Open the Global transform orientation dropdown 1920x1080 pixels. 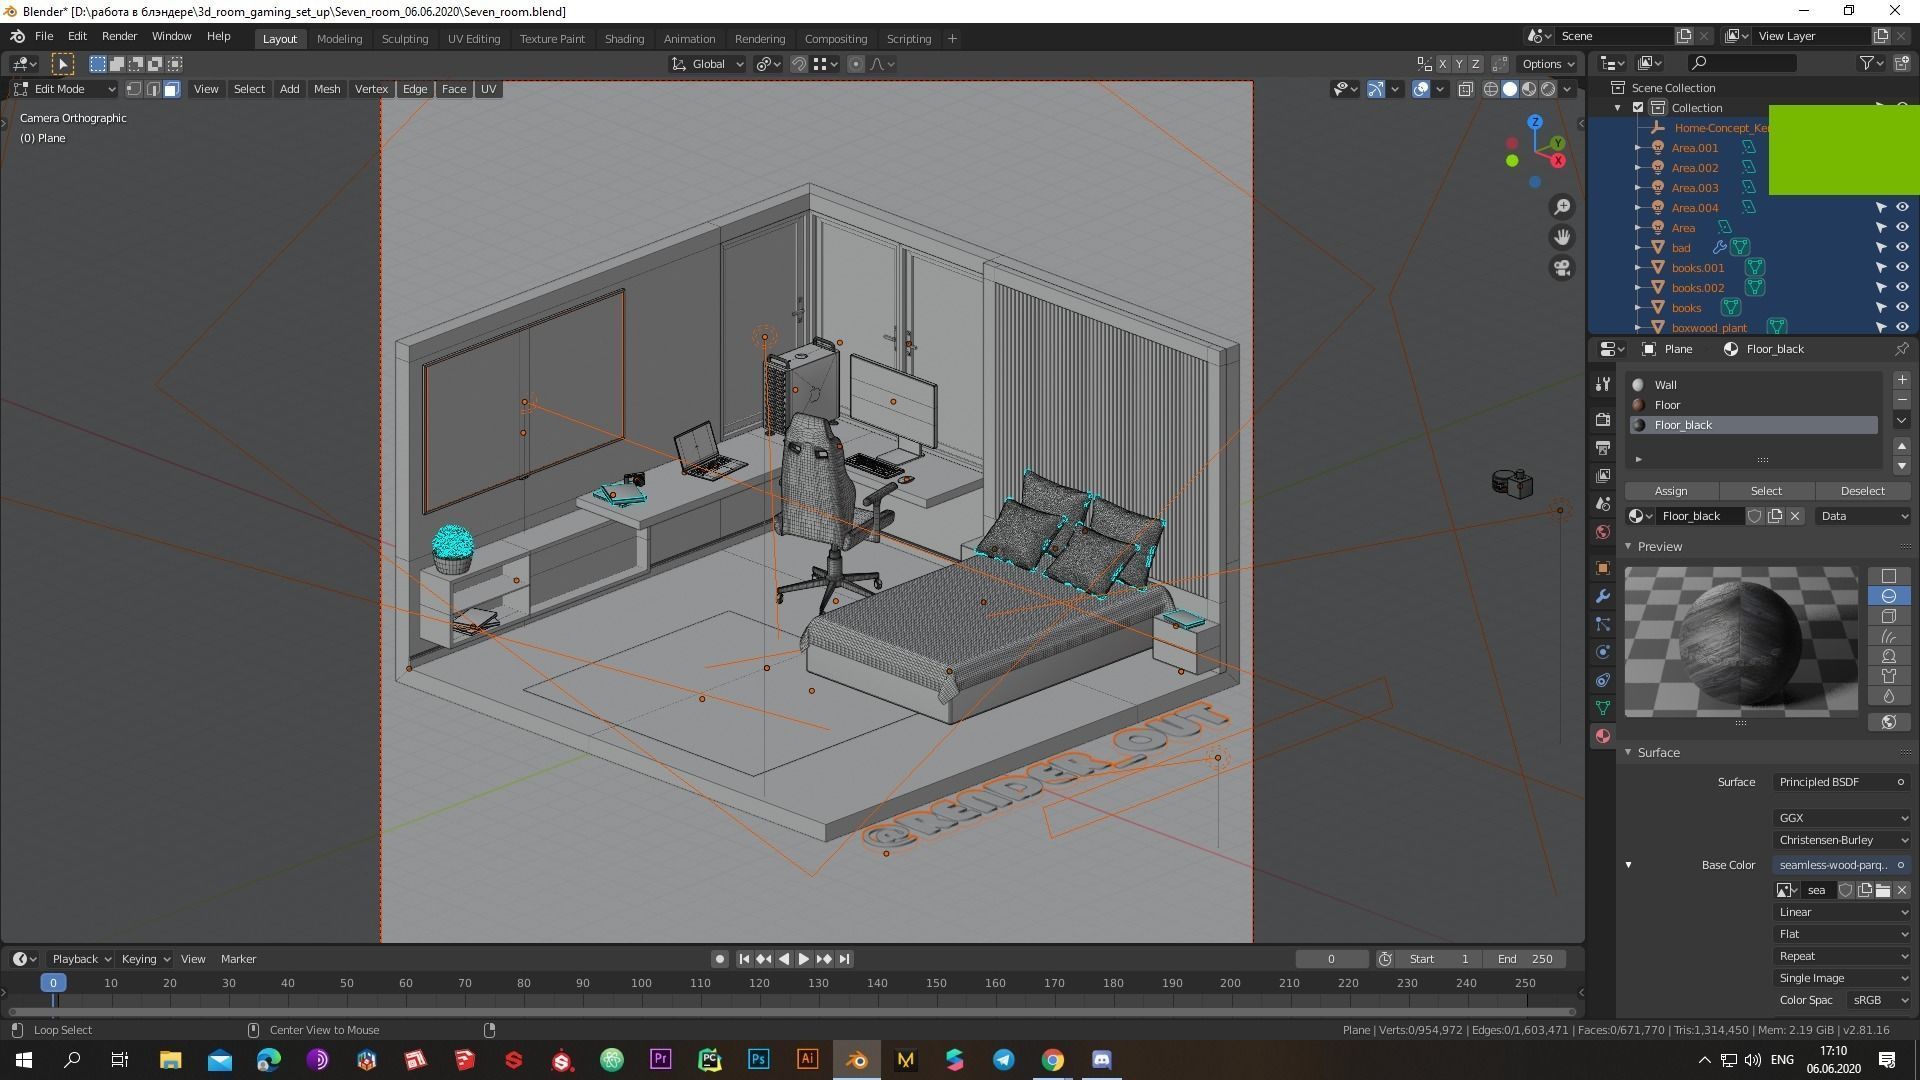pos(708,64)
